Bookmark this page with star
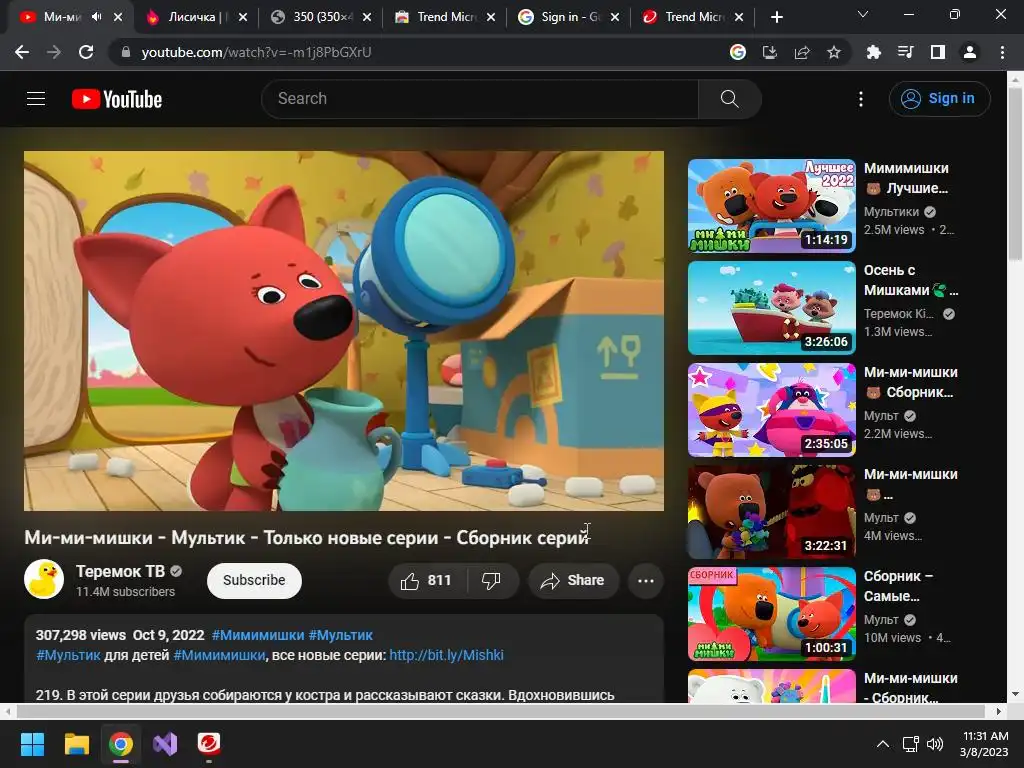 (x=834, y=52)
